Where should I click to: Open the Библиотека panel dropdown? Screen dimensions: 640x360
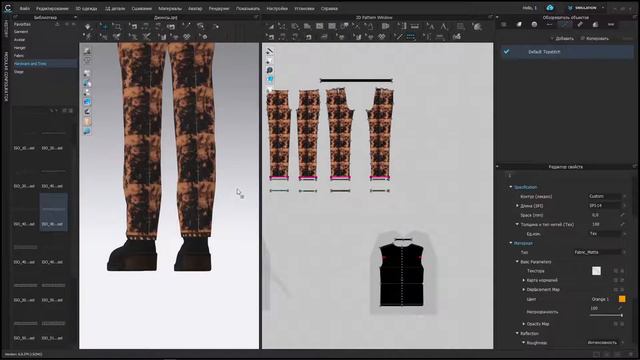pos(75,18)
